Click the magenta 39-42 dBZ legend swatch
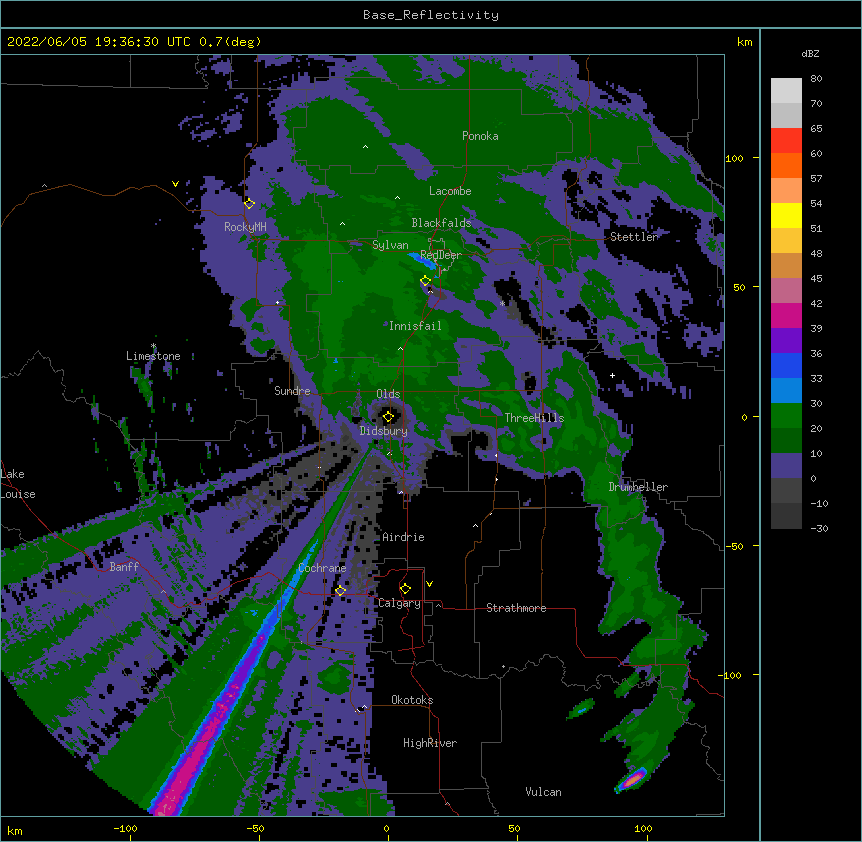 [786, 315]
